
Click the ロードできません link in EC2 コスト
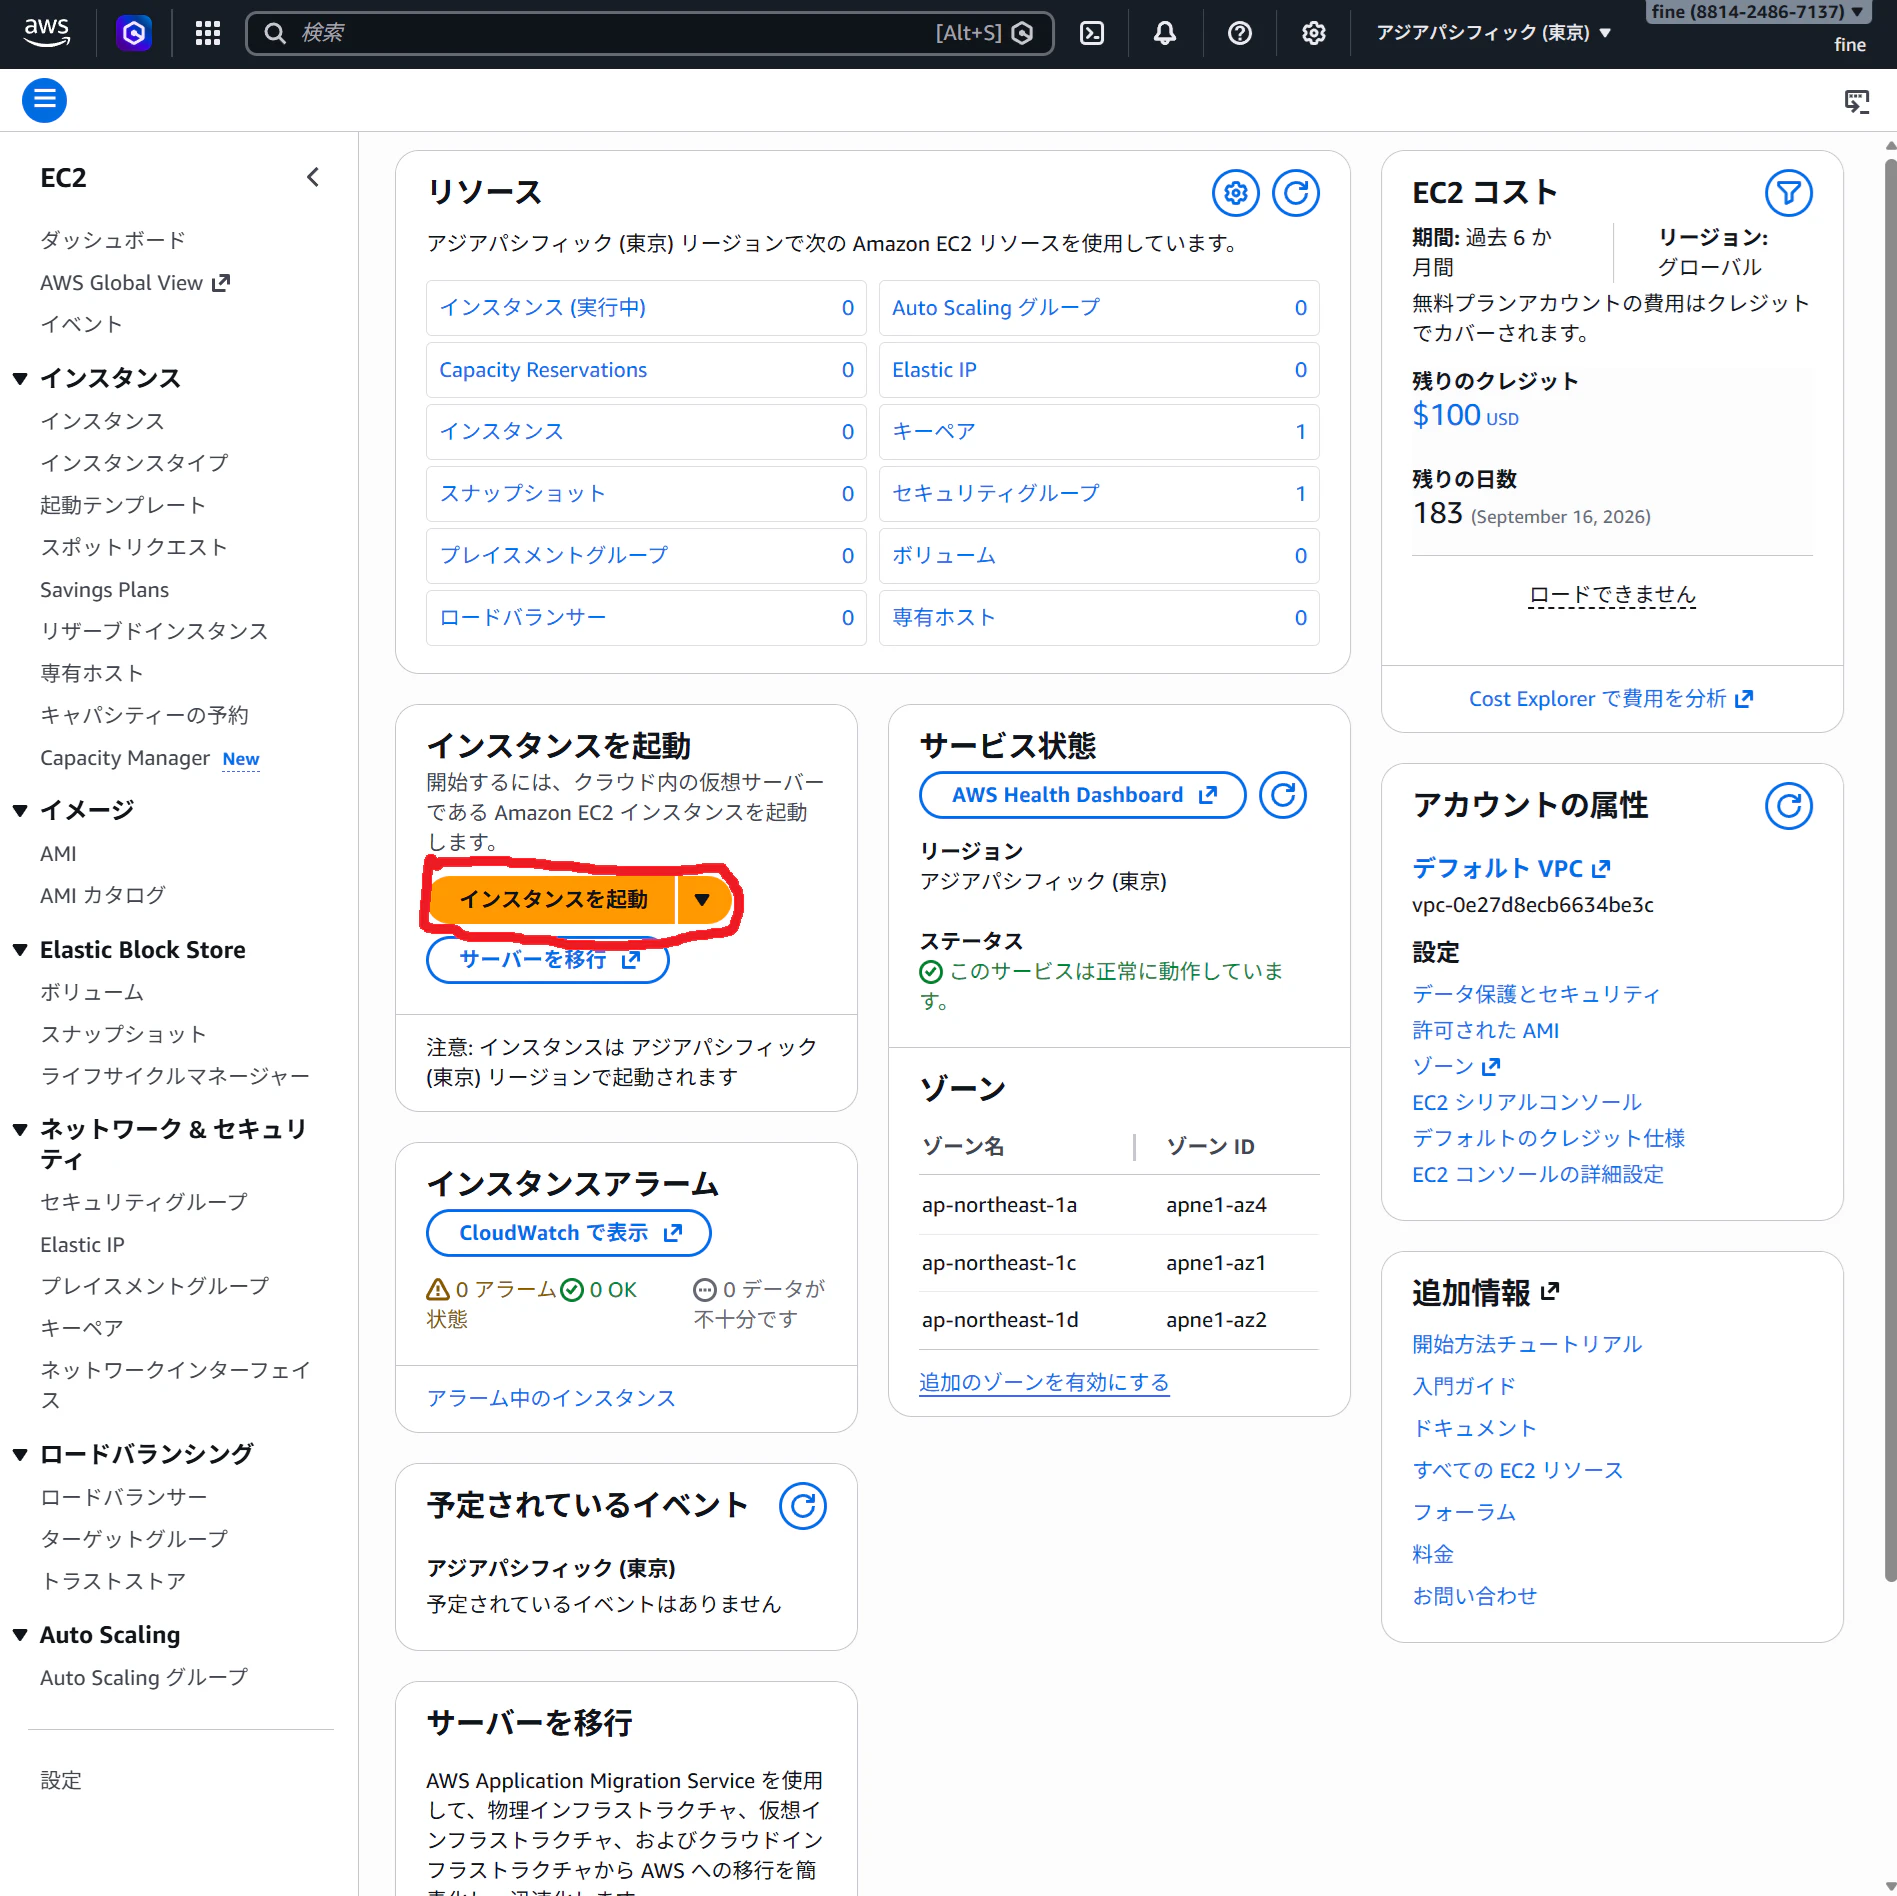(1612, 595)
